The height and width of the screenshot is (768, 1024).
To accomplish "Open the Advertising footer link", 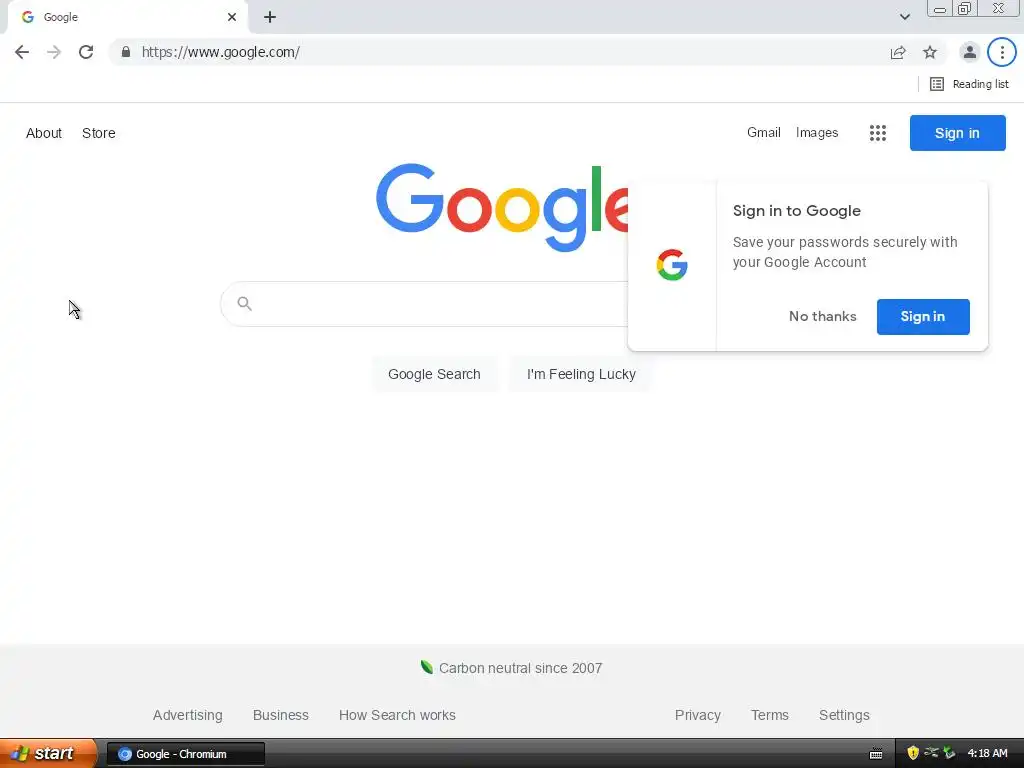I will click(x=187, y=715).
